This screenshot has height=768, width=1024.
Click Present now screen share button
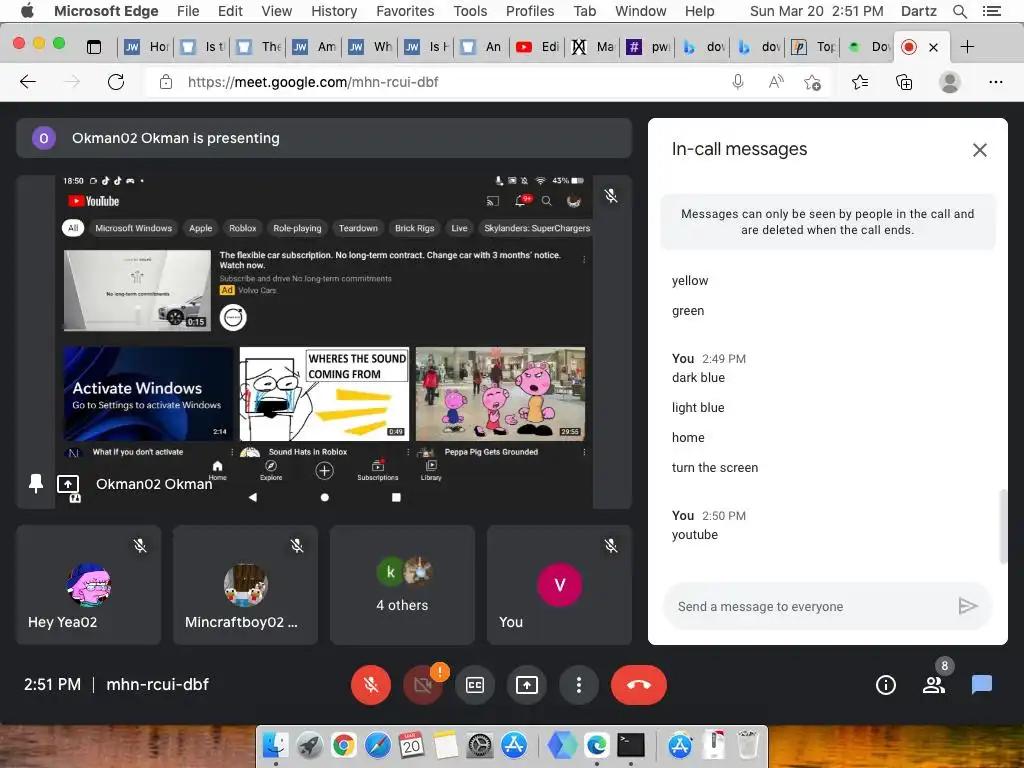coord(526,684)
